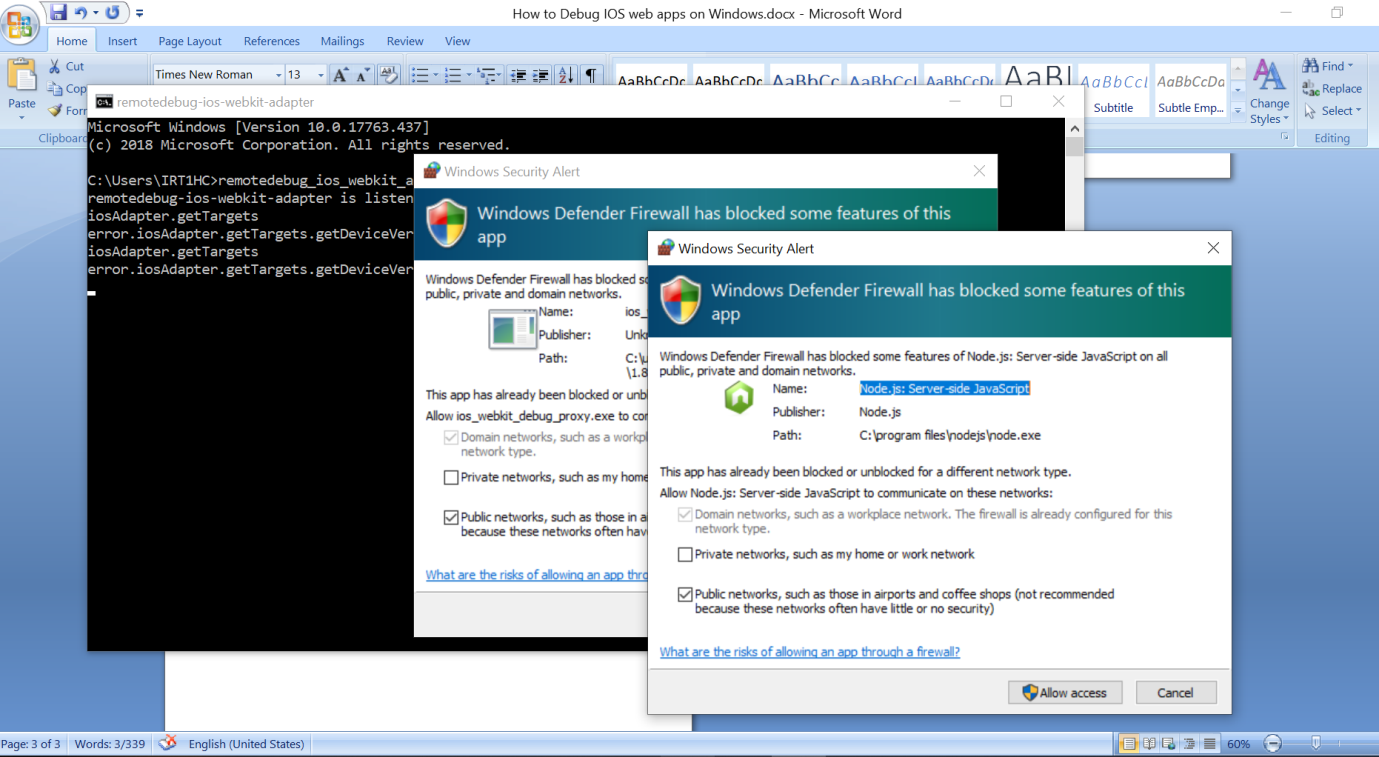Open the Styles dialog launcher
Screen dimensions: 1379x757
[x=1285, y=137]
